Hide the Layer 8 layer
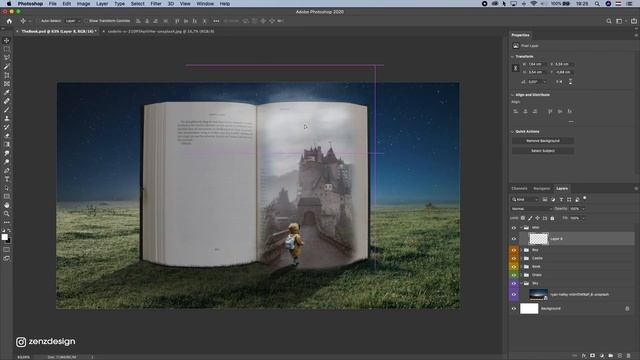640x360 pixels. click(514, 239)
